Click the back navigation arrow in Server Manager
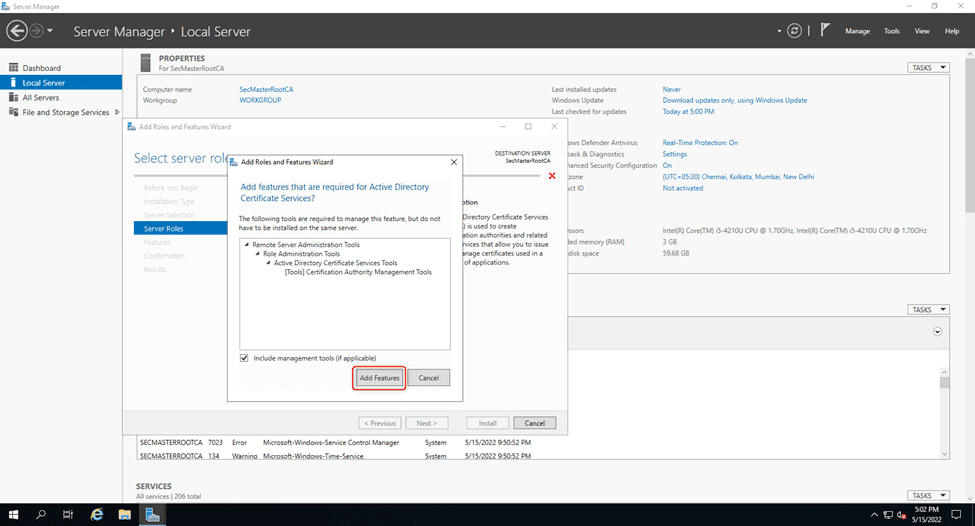 pyautogui.click(x=17, y=30)
